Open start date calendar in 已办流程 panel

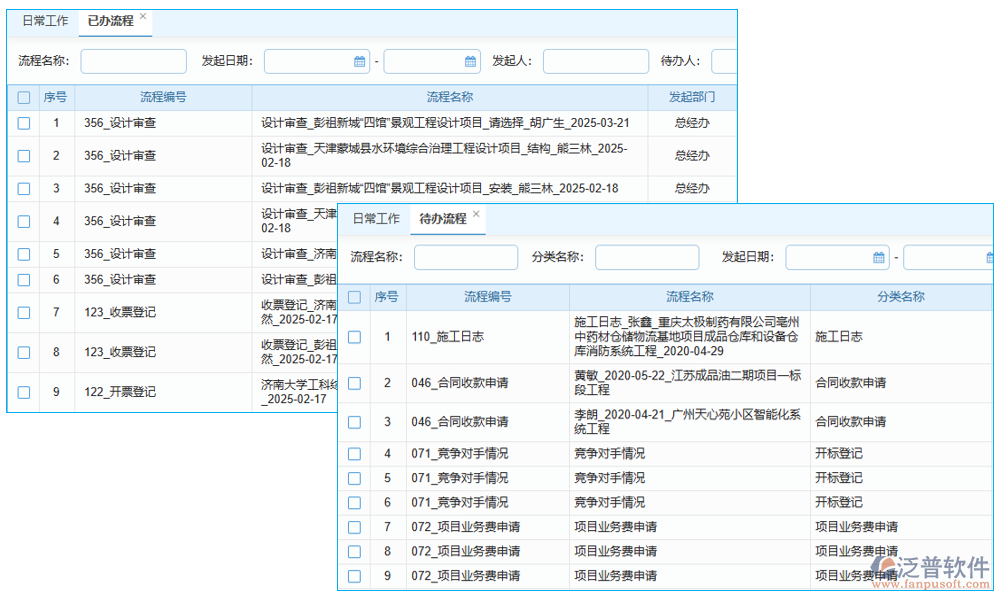(x=359, y=62)
